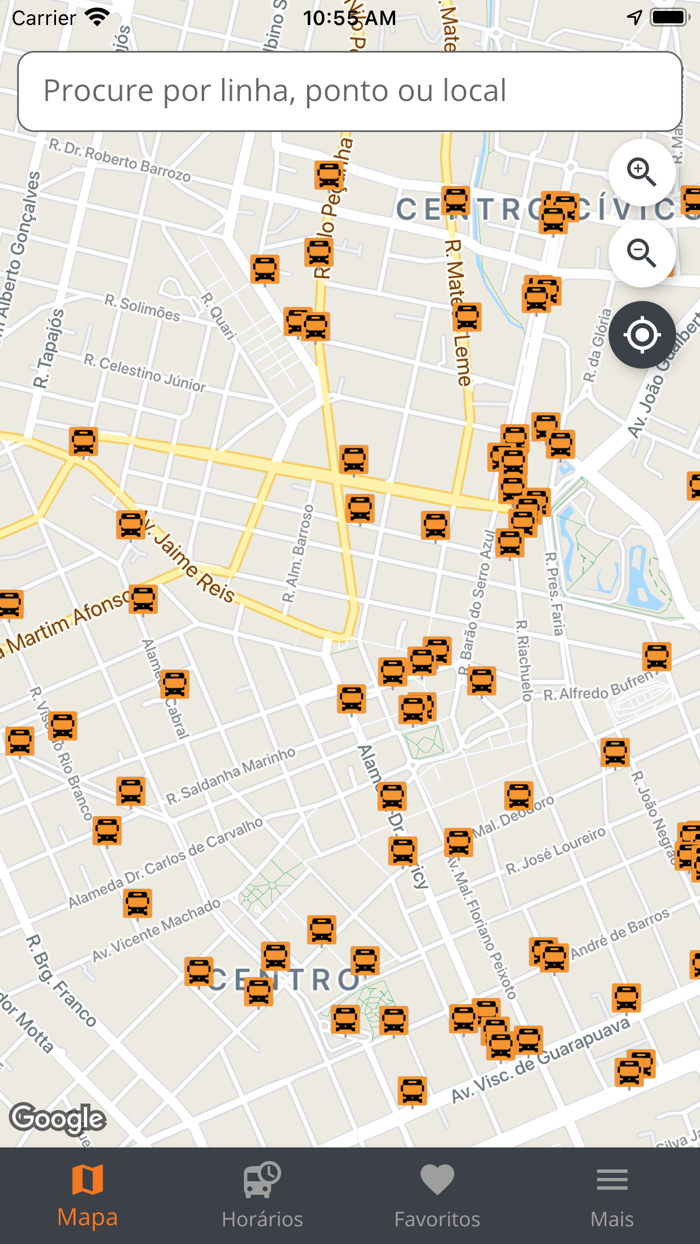
Task: Select bus stop on Av. Vicente Machado
Action: point(137,903)
